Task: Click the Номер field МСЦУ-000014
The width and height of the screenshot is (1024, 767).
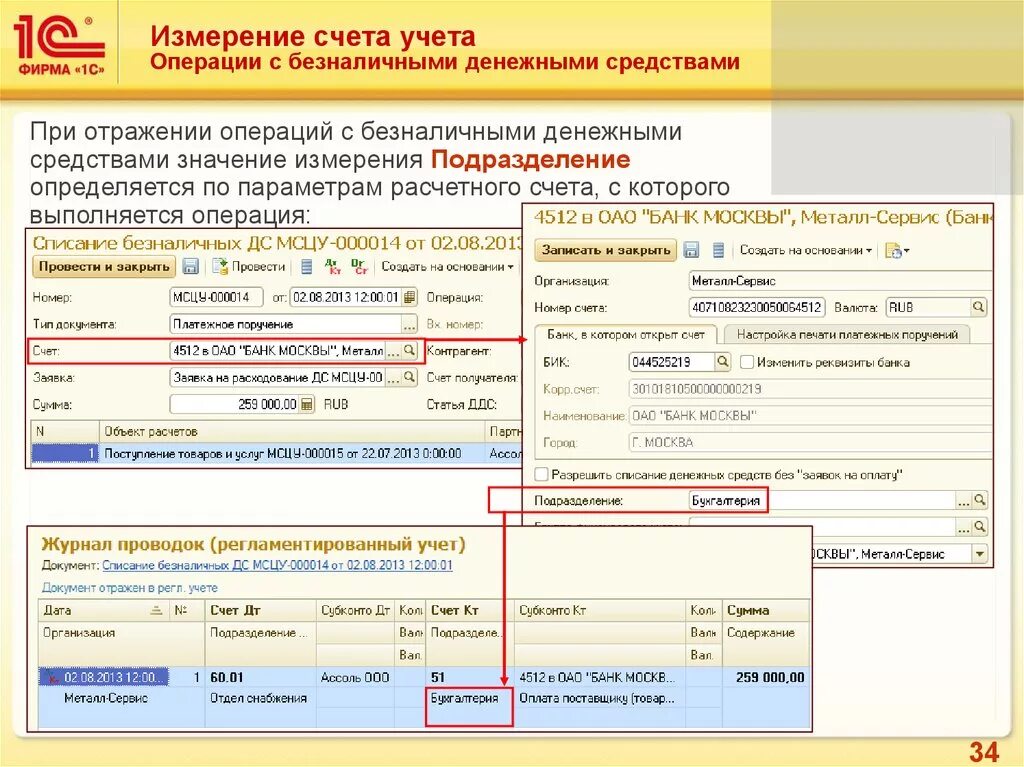Action: tap(216, 297)
